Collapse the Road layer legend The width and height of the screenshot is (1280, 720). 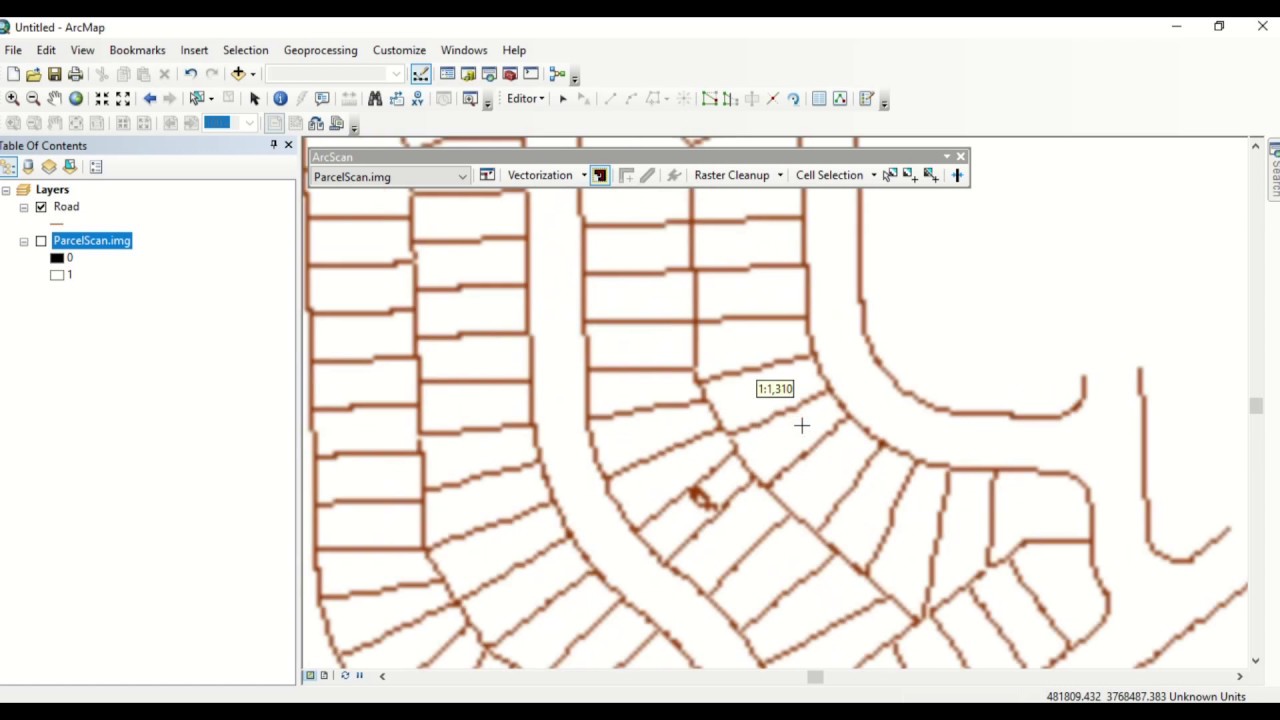click(24, 208)
